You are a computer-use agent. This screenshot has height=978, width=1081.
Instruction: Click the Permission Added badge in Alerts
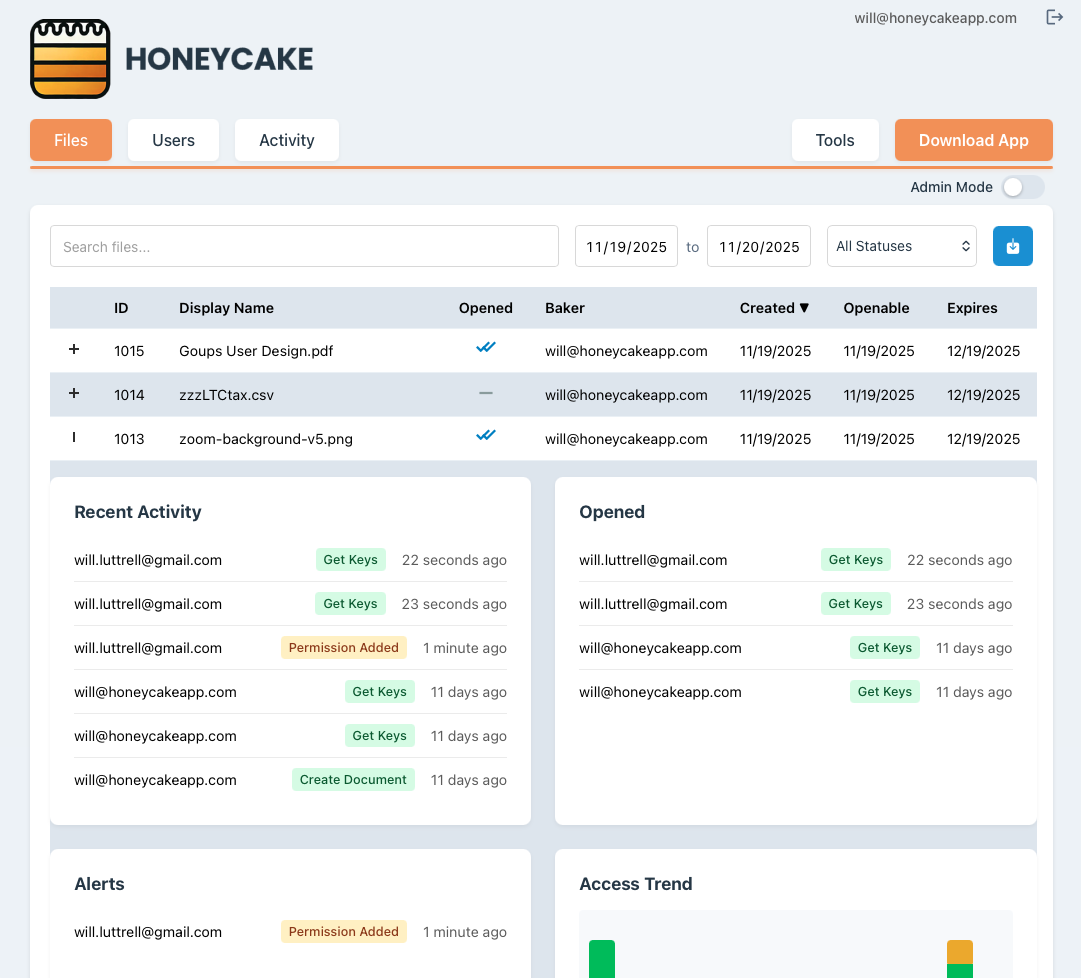click(343, 931)
